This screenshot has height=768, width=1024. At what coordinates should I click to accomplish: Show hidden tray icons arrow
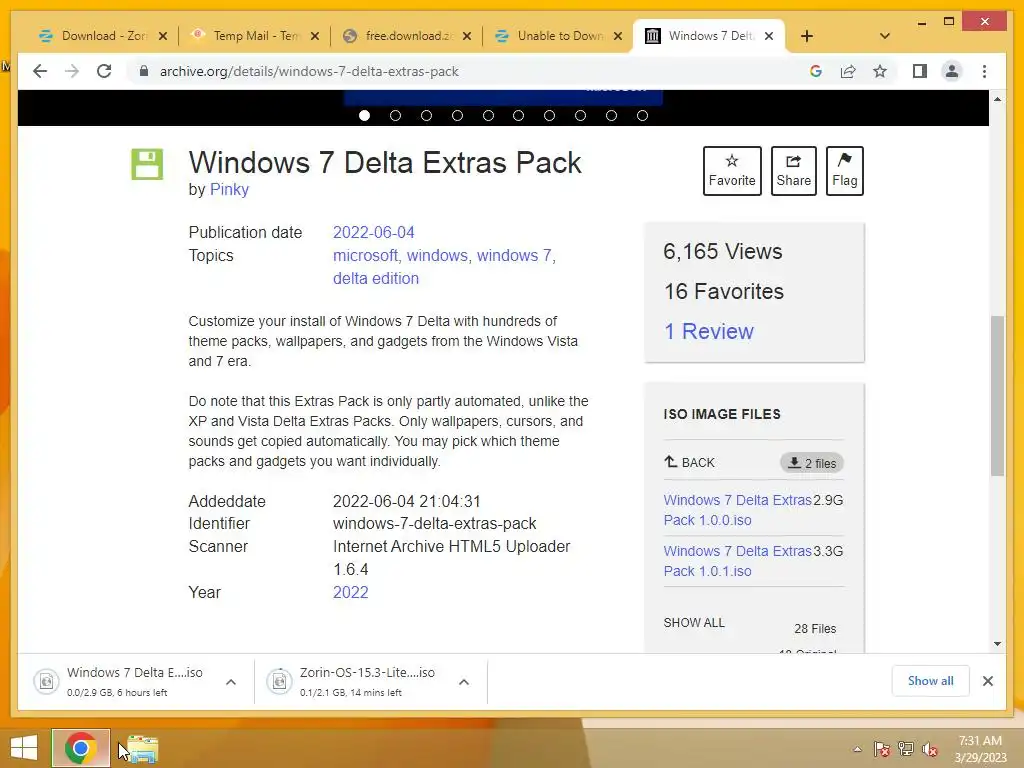(857, 749)
